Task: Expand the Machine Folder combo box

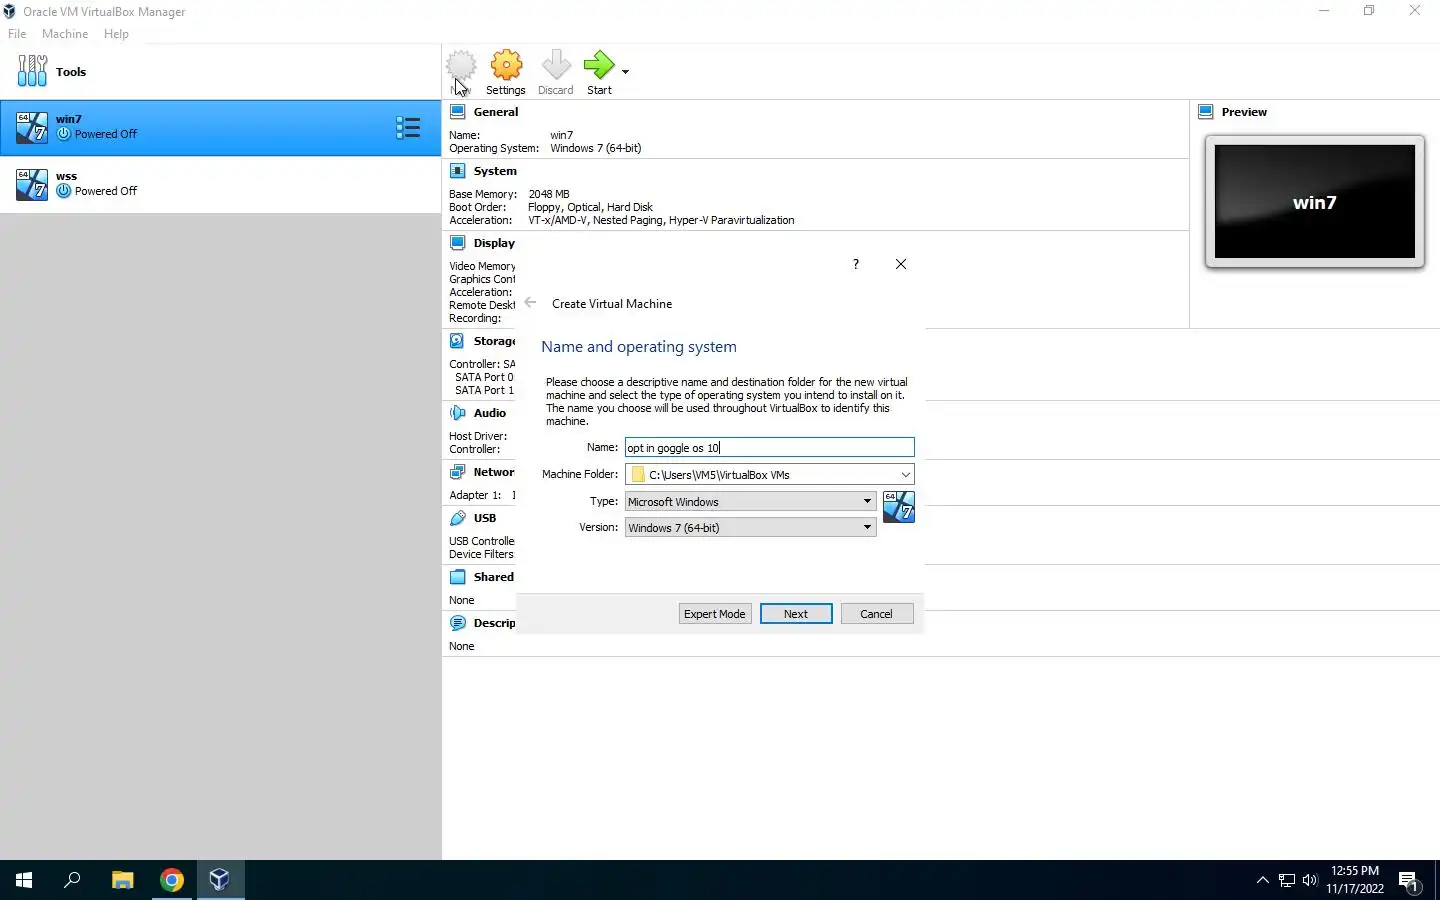Action: 905,475
